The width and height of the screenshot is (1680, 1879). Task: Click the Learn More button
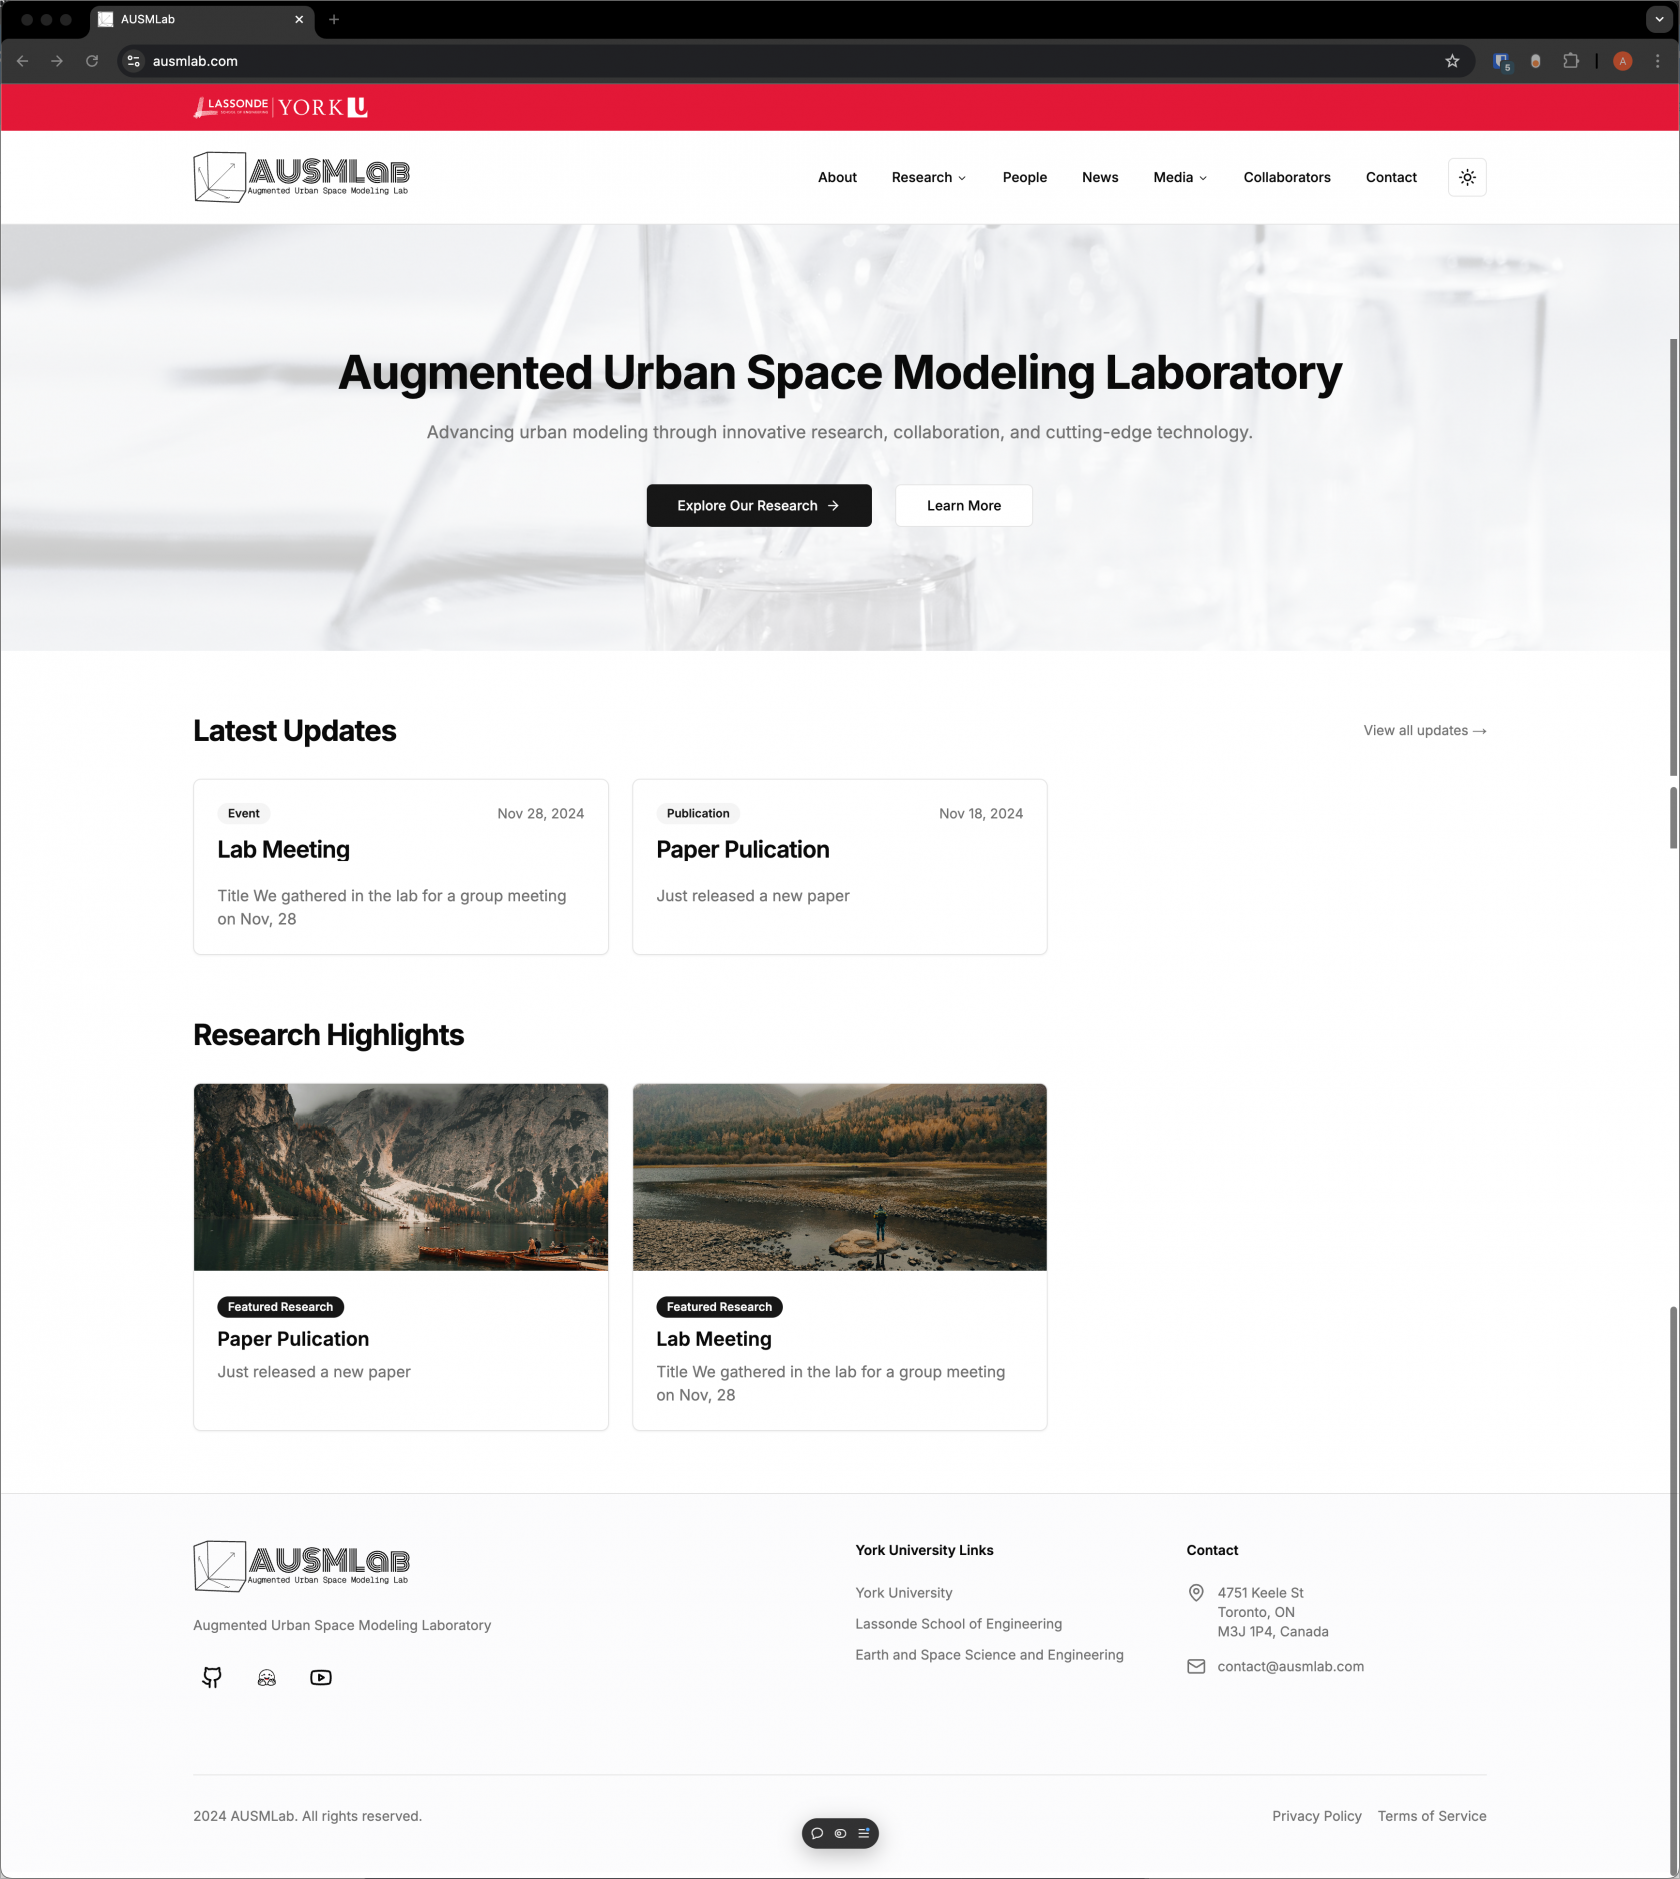click(x=963, y=506)
